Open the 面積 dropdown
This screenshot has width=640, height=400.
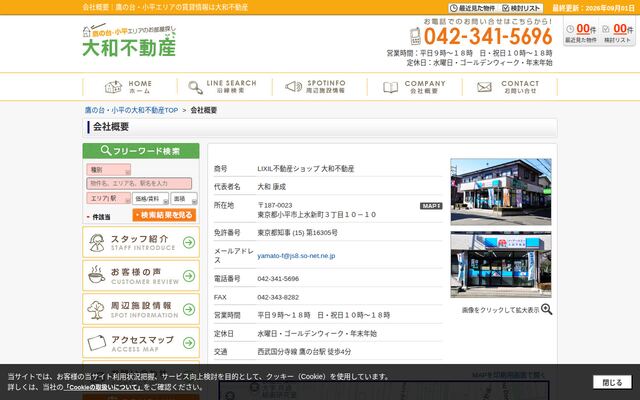click(184, 198)
